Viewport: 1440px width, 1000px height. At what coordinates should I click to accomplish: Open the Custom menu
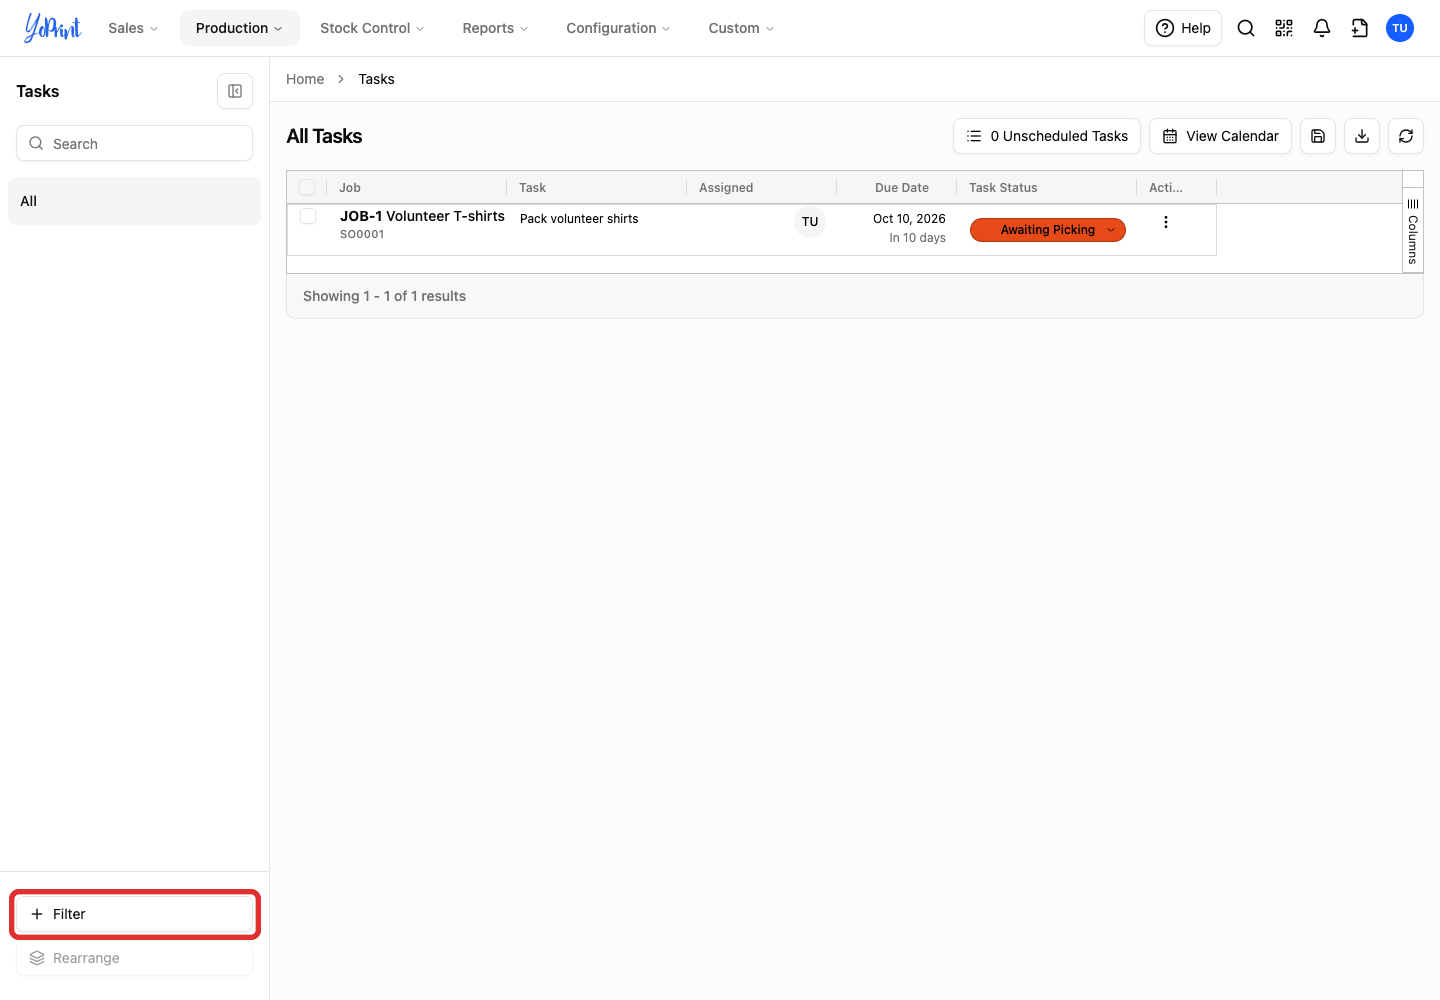tap(741, 28)
